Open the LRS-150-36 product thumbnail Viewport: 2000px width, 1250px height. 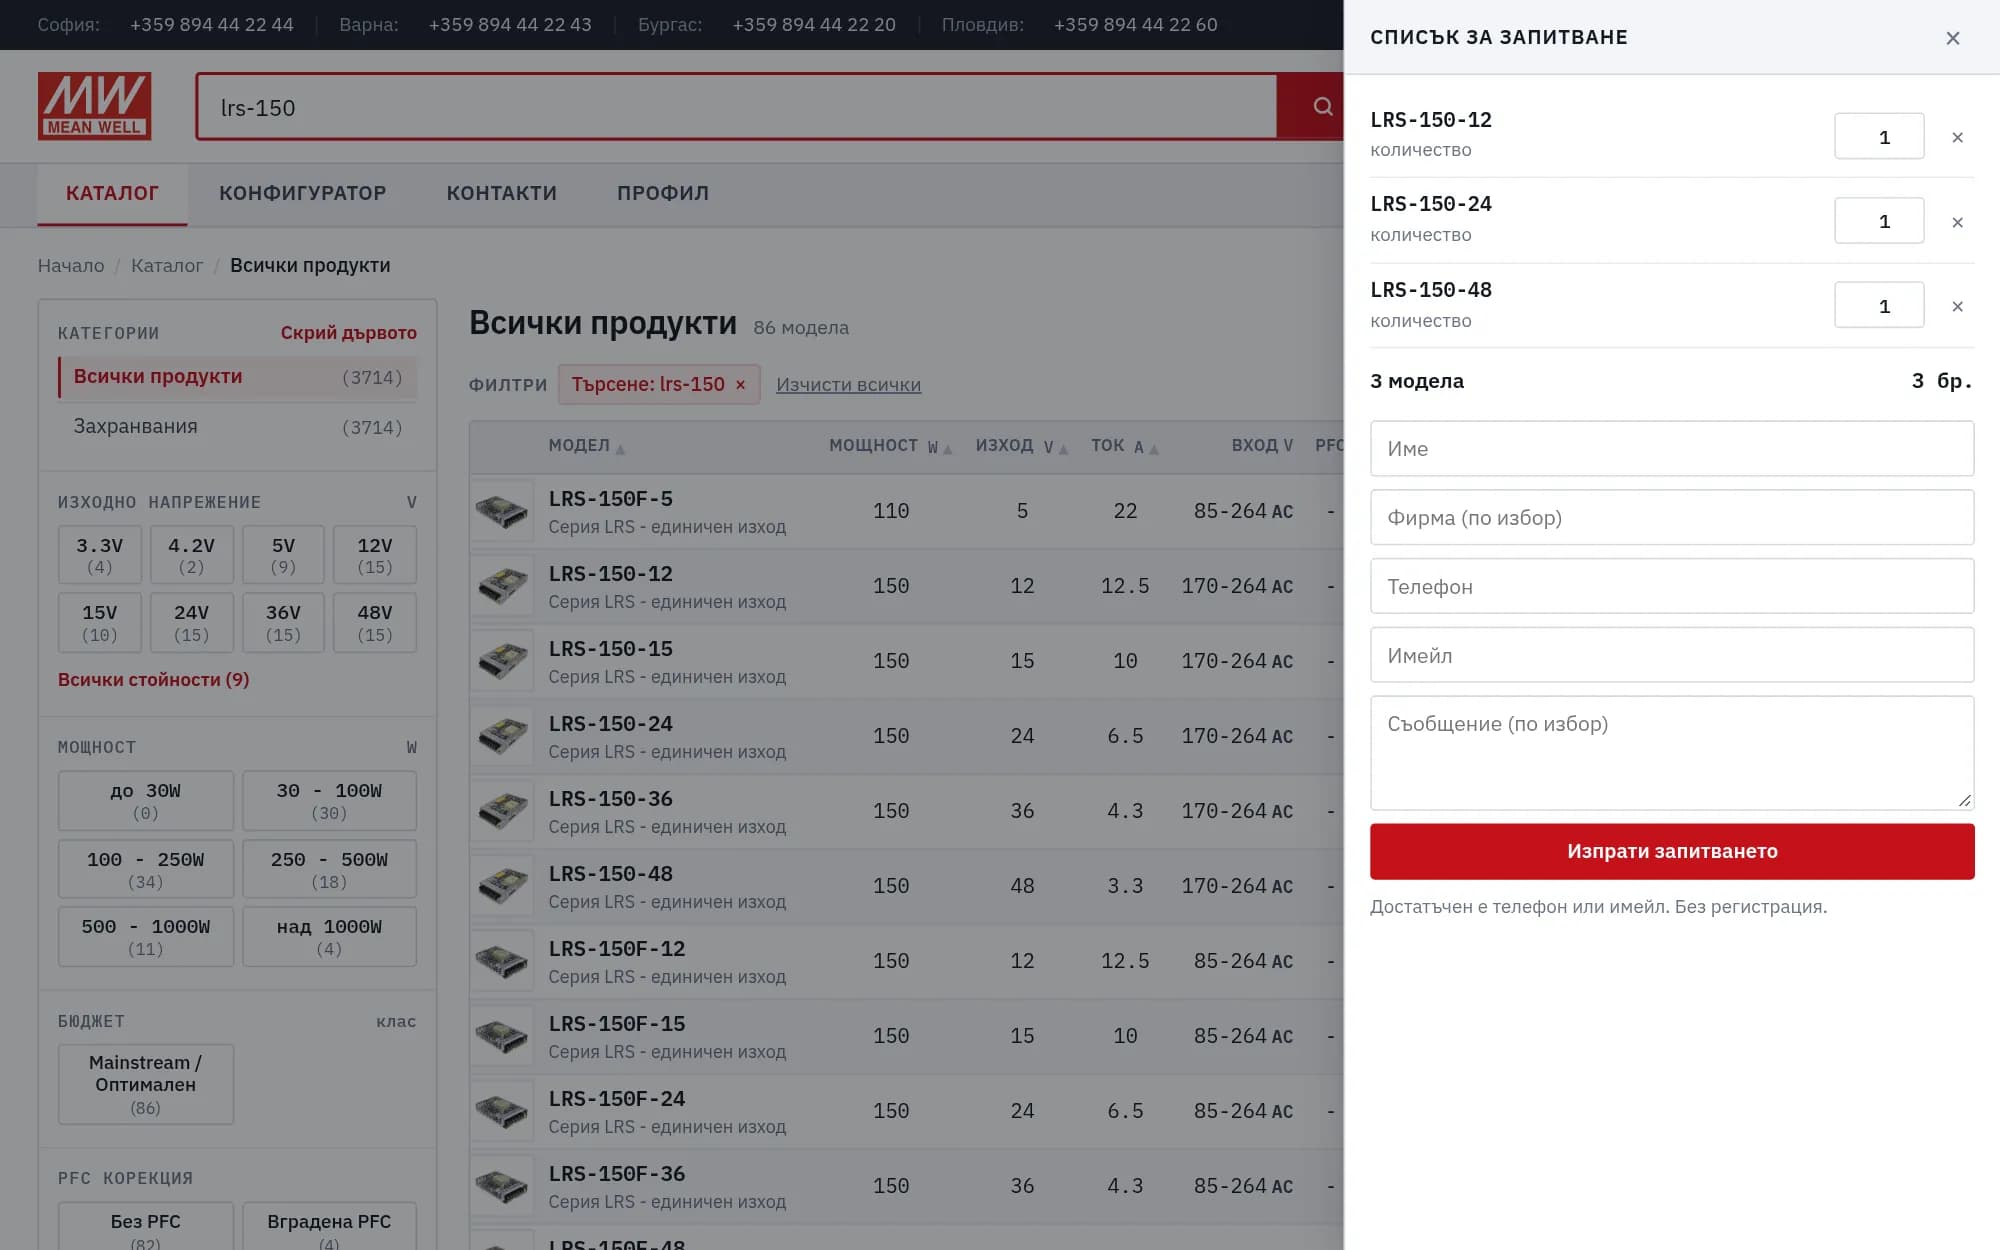[502, 811]
